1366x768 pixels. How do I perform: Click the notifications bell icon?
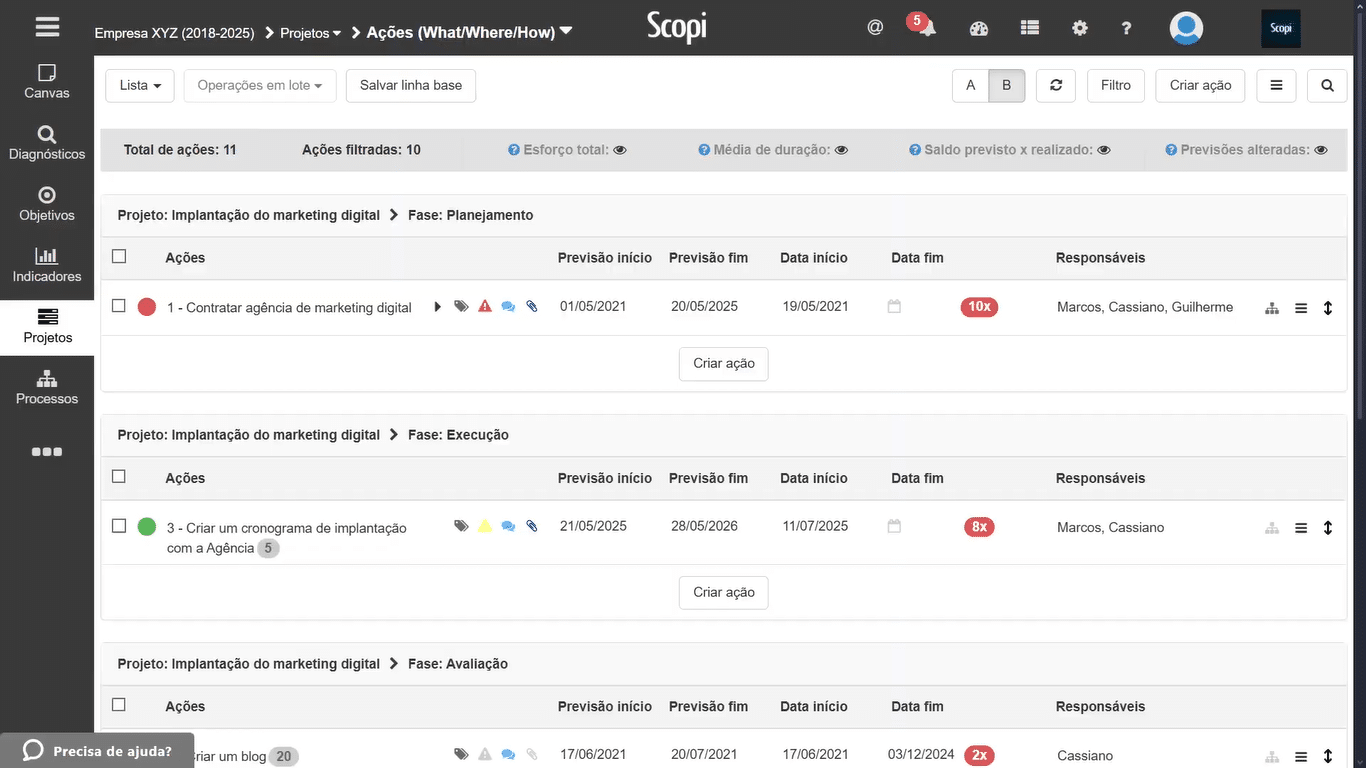click(928, 28)
